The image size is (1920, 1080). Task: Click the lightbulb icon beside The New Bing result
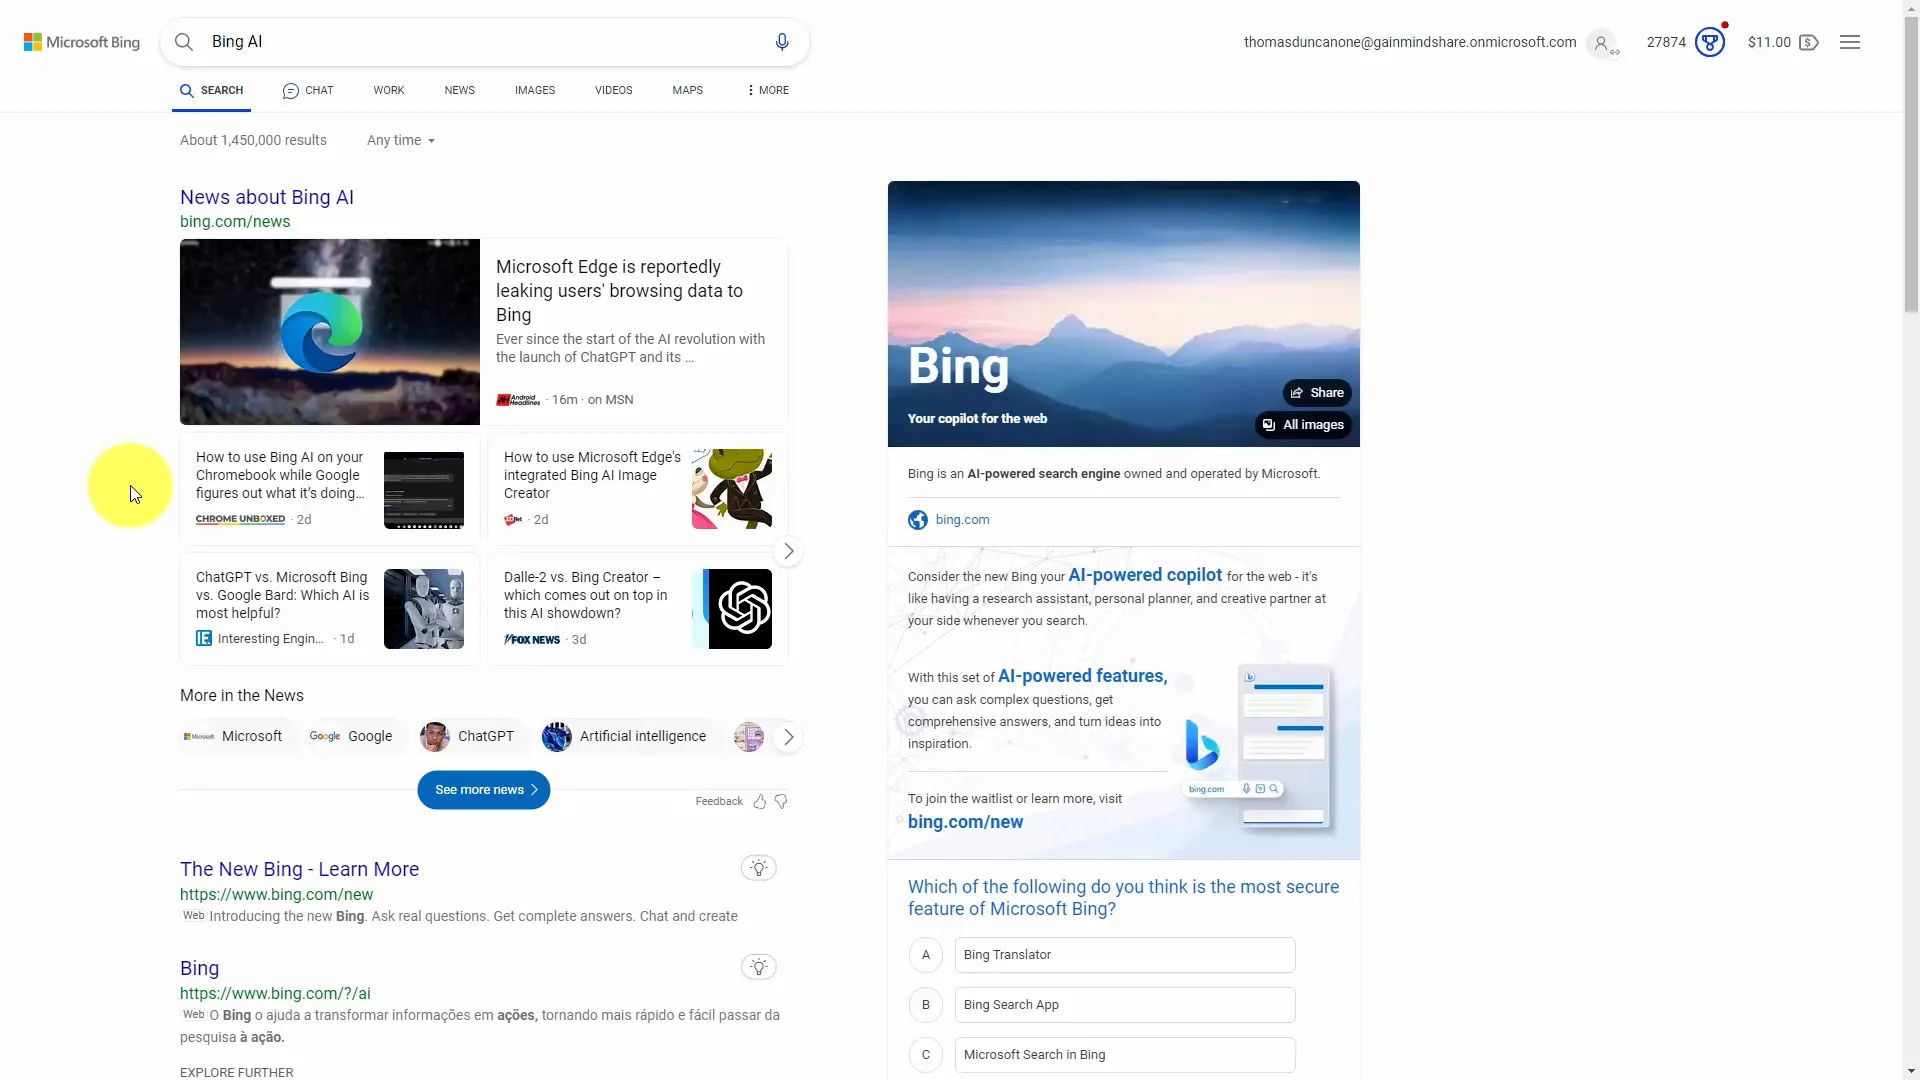coord(758,868)
